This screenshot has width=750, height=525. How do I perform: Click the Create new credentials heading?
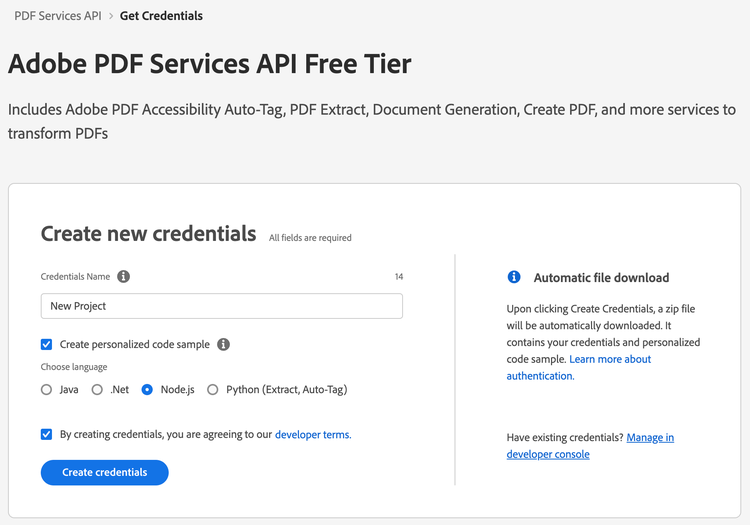[148, 234]
